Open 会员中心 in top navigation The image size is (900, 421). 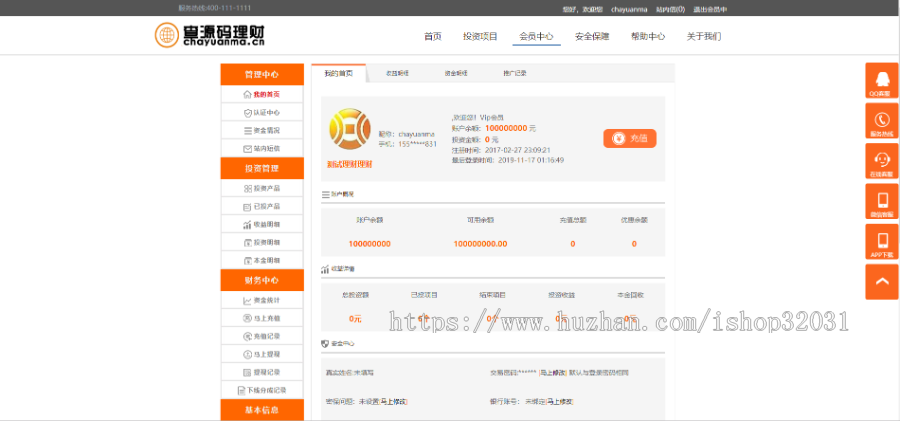click(537, 36)
